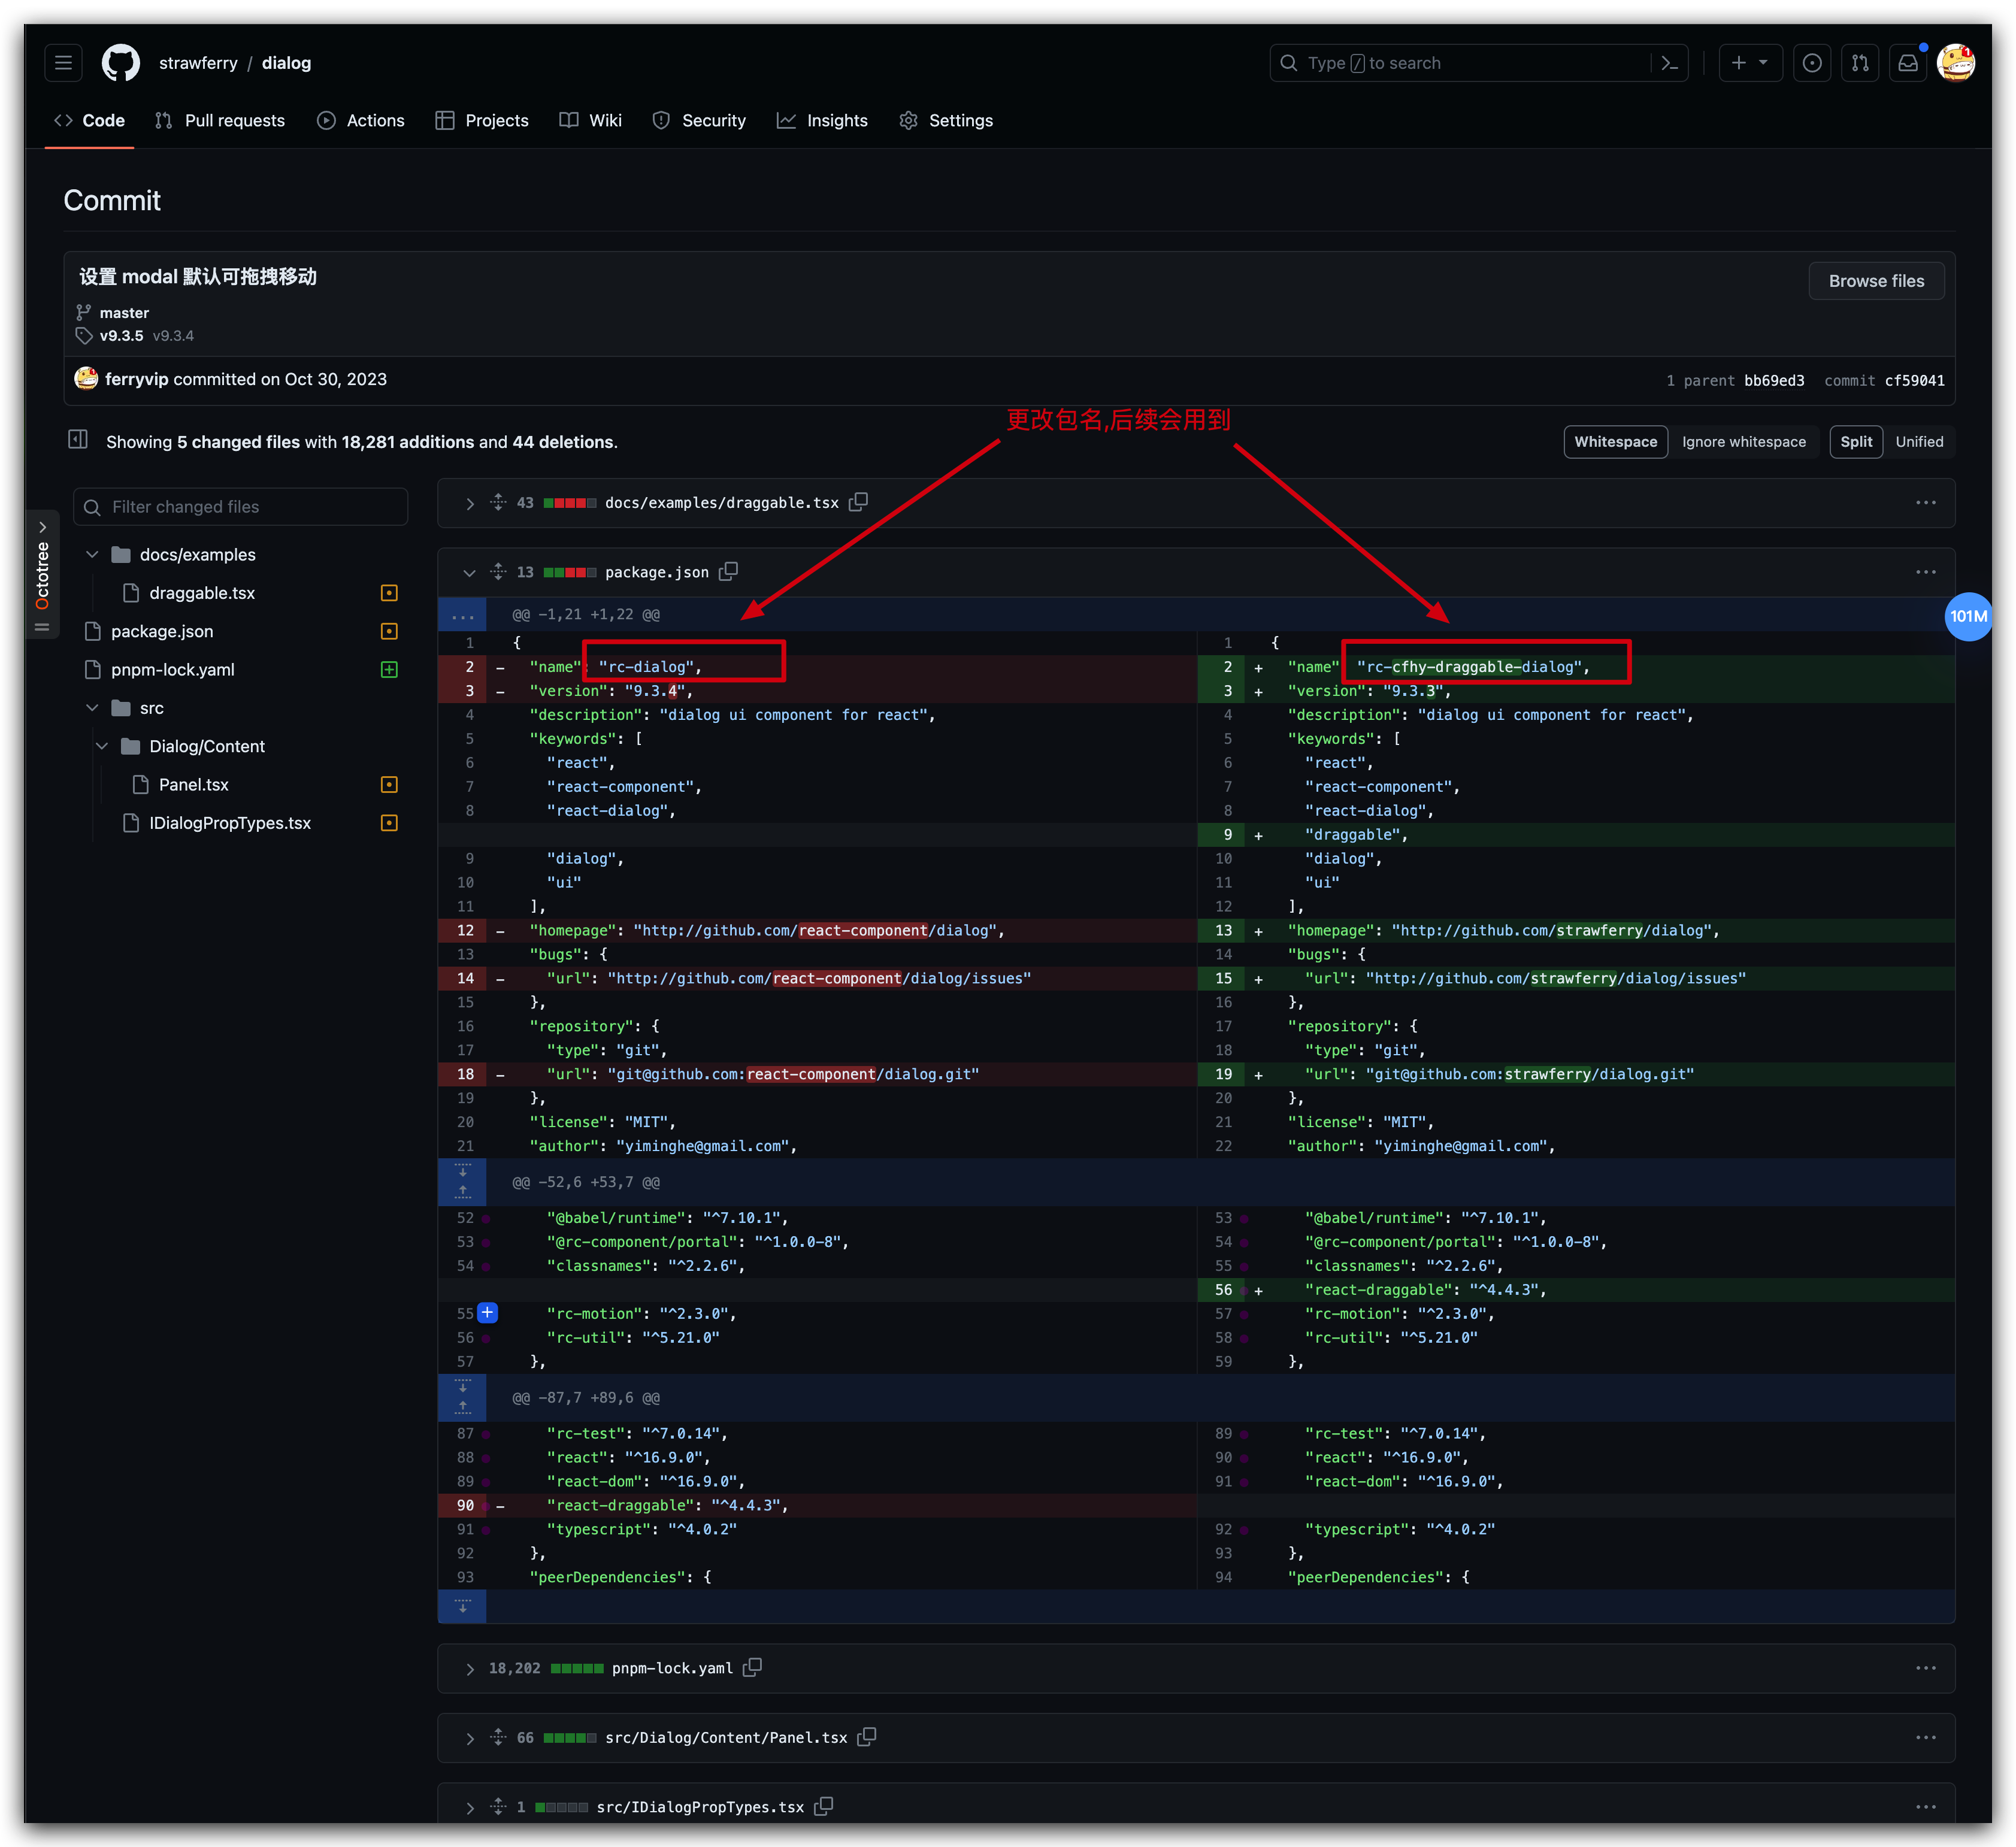Screen dimensions: 2016x1847
Task: Toggle the file tree sidebar icon
Action: (78, 440)
